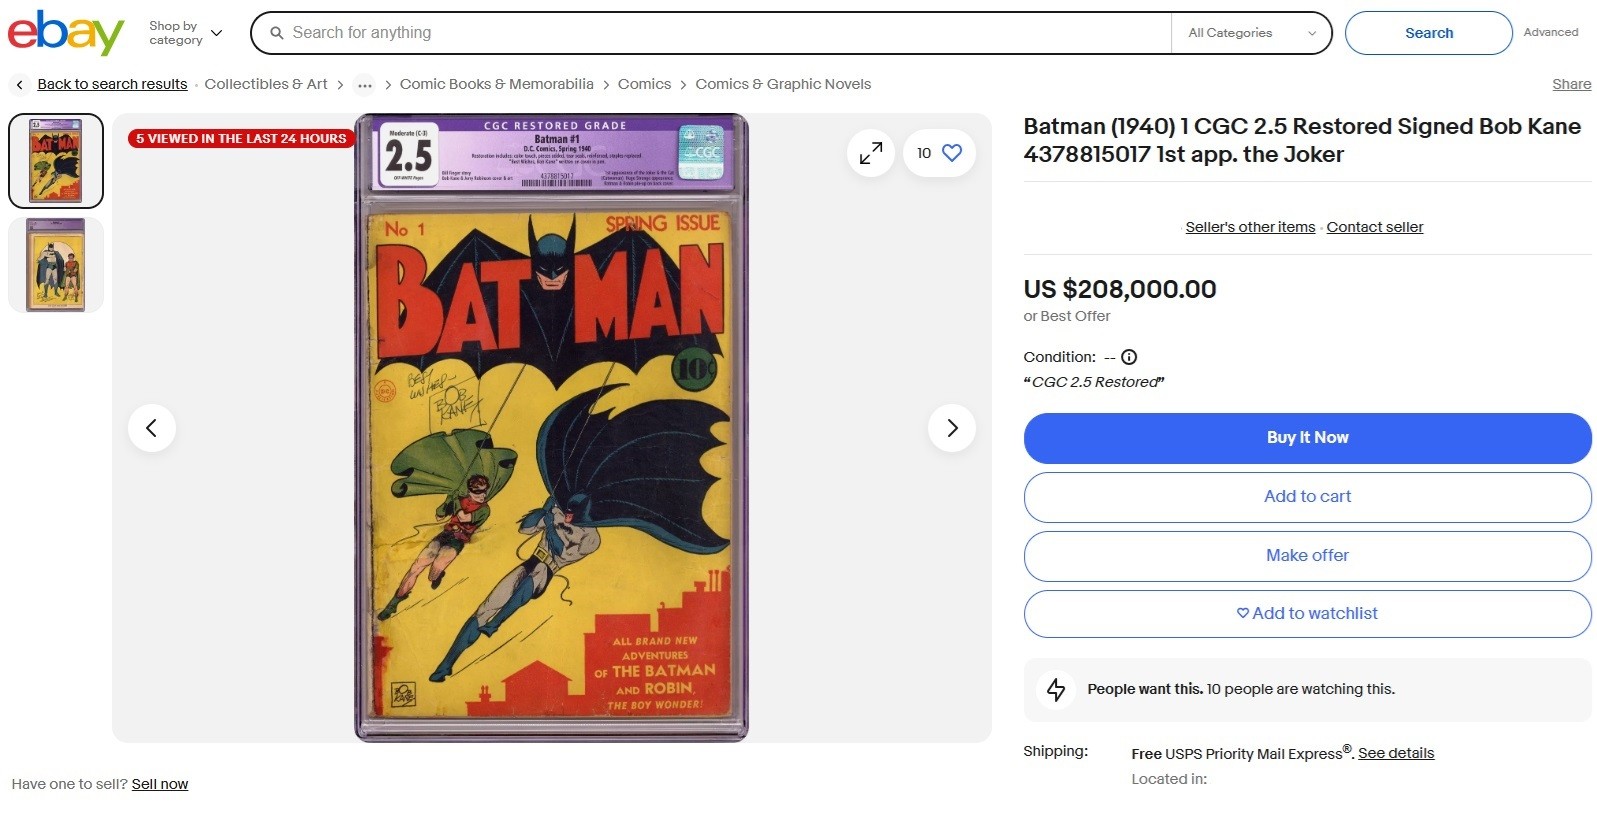Expand the hidden breadcrumb ellipsis
This screenshot has width=1597, height=825.
(365, 85)
